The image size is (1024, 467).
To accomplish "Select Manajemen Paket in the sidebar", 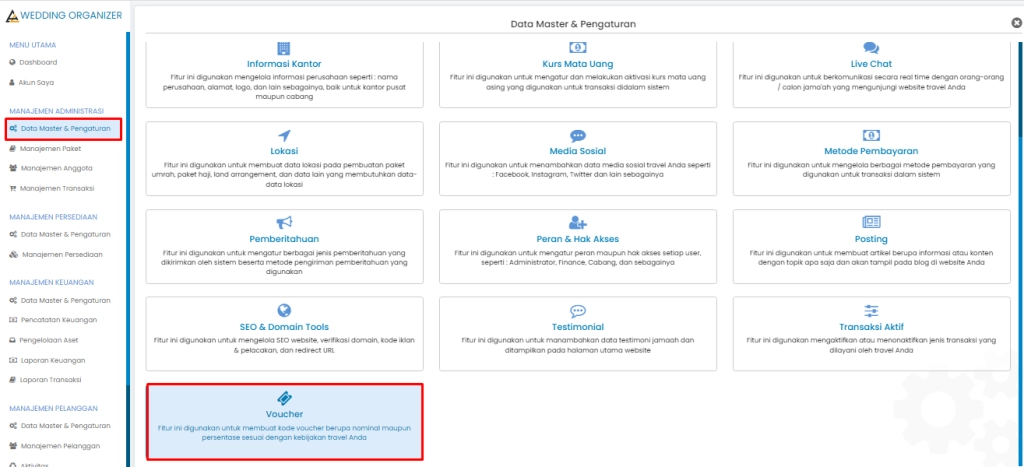I will point(50,148).
